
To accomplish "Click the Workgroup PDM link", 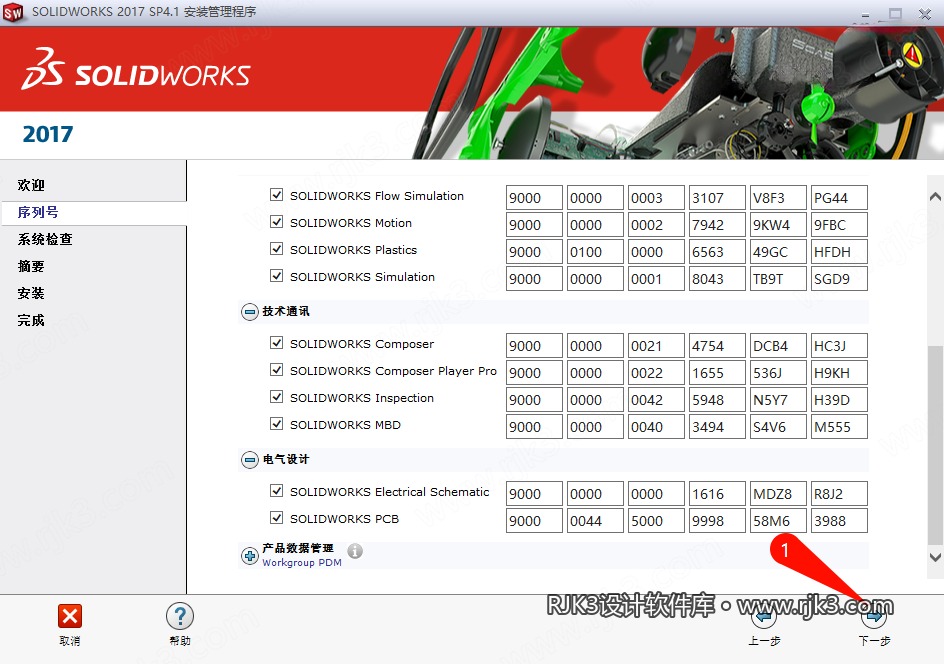I will click(302, 562).
